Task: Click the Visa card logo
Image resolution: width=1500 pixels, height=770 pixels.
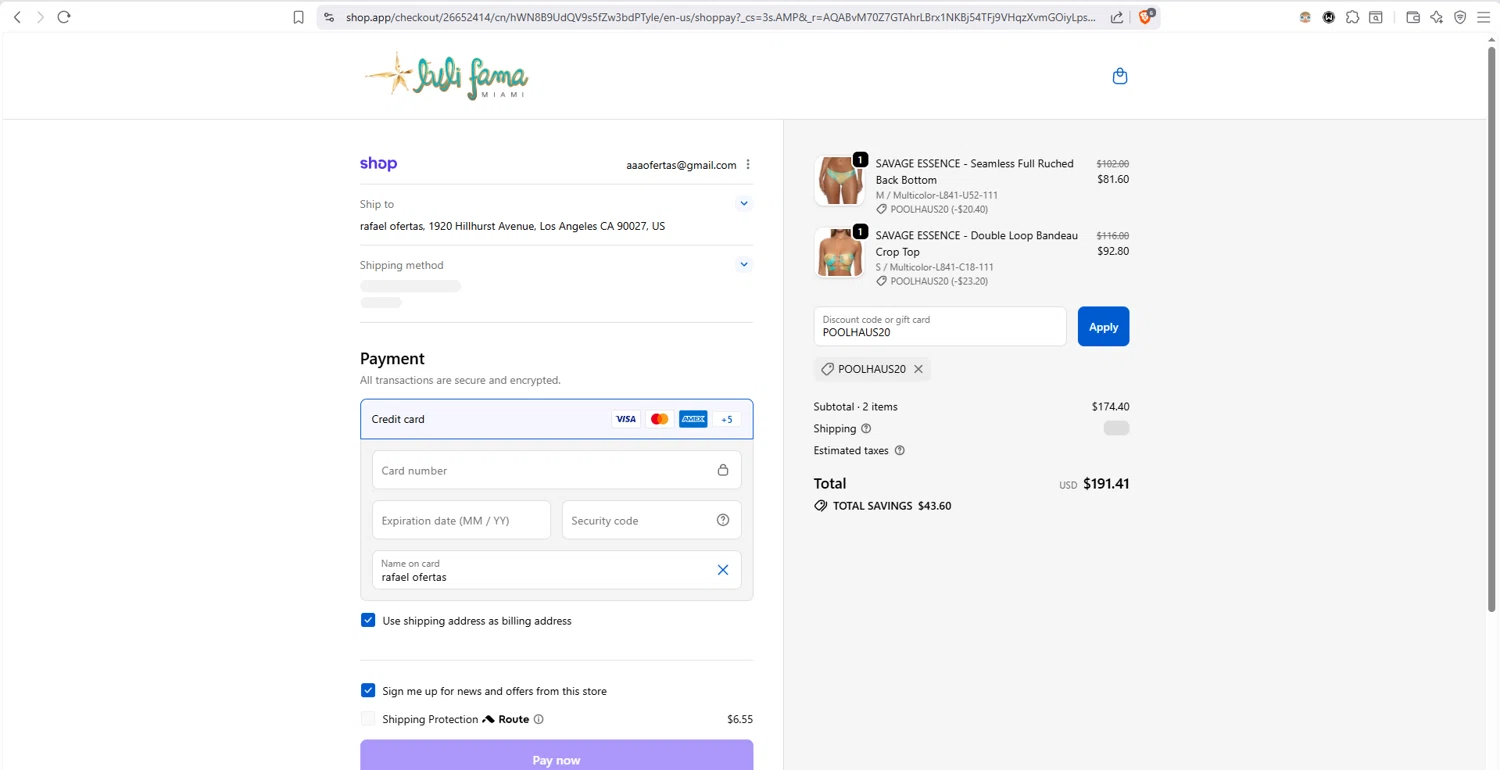Action: (626, 419)
